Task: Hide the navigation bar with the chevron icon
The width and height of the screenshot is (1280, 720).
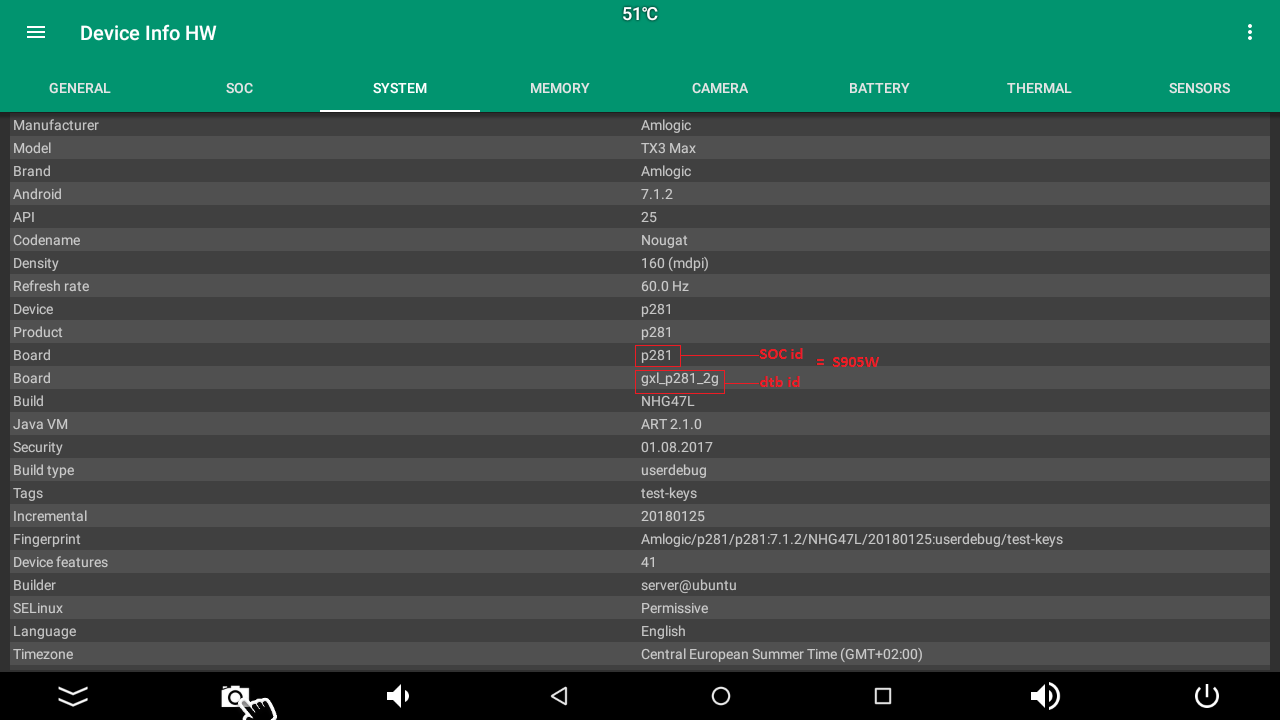Action: click(73, 696)
